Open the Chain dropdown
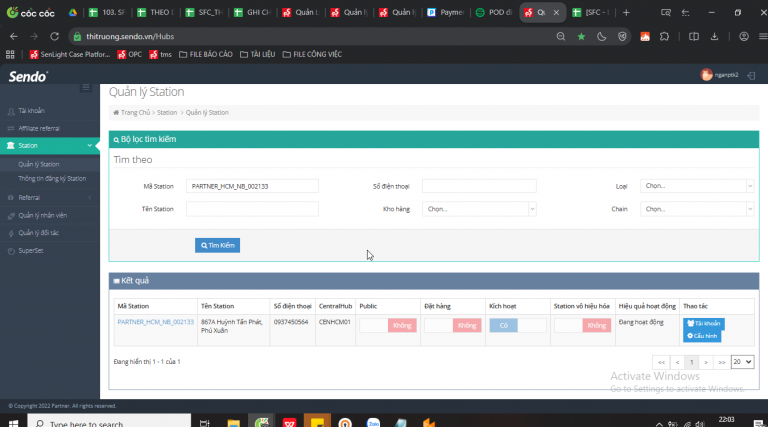768x427 pixels. click(x=697, y=209)
